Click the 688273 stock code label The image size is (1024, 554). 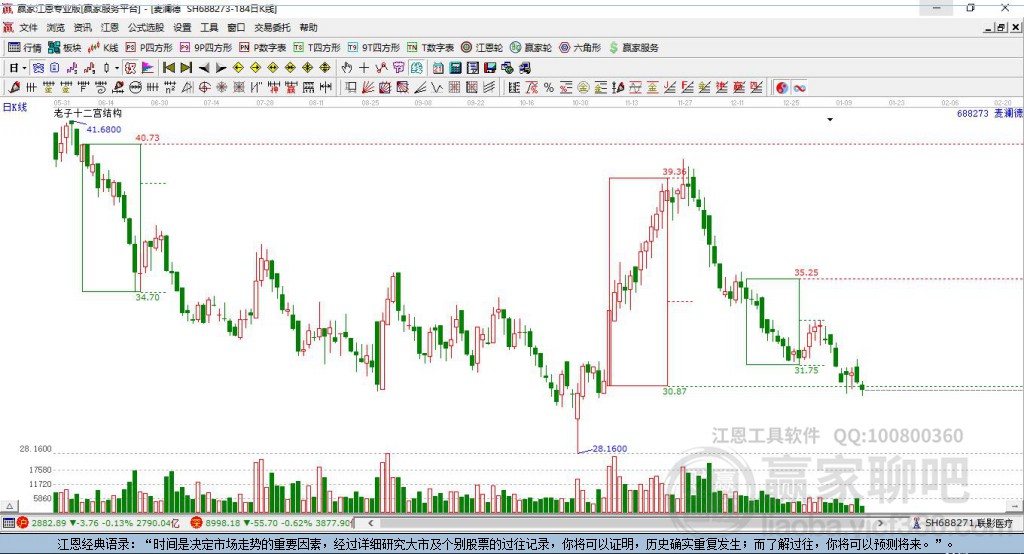click(972, 113)
